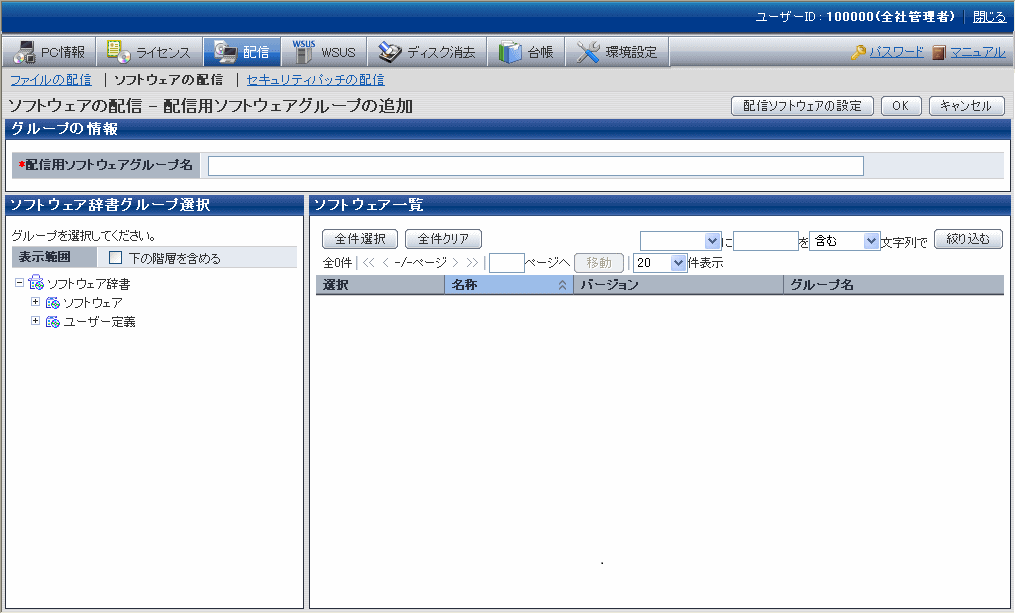Click 全件選択 button
This screenshot has width=1015, height=613.
point(360,239)
